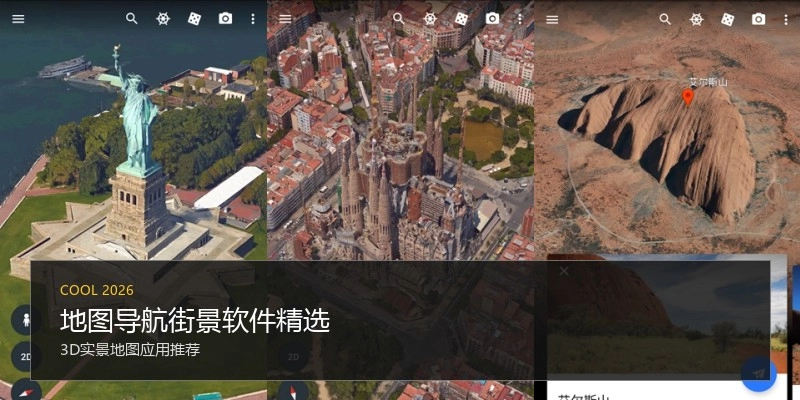
Task: Select the red location pin on the rock
Action: (x=688, y=97)
